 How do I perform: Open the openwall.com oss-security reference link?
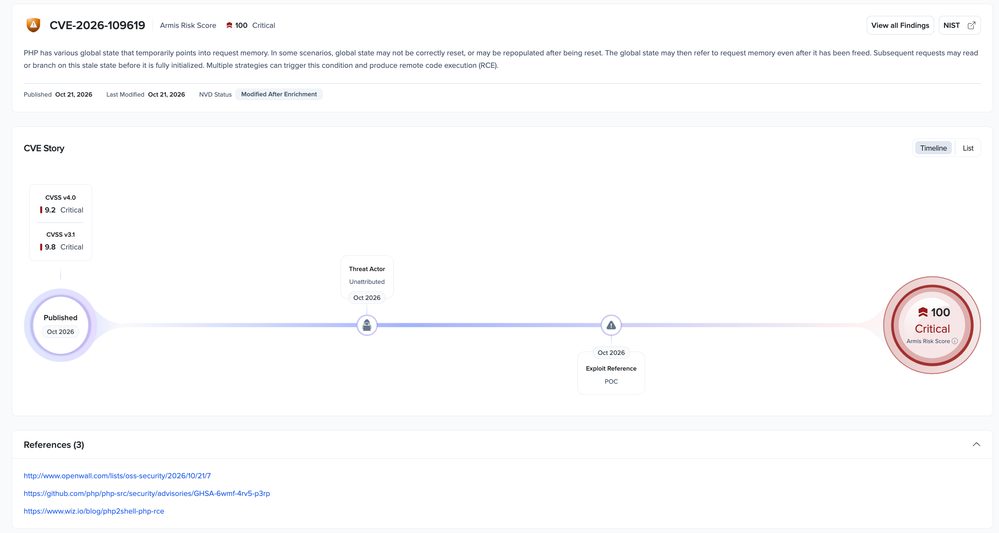tap(117, 476)
